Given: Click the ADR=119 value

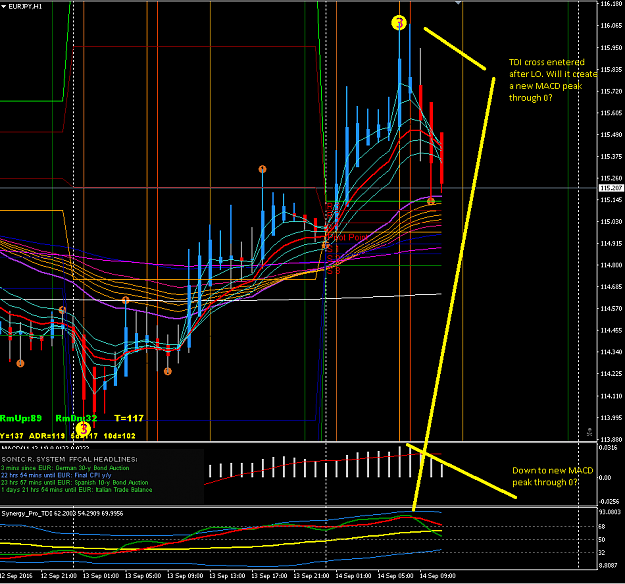Looking at the screenshot, I should [x=47, y=436].
